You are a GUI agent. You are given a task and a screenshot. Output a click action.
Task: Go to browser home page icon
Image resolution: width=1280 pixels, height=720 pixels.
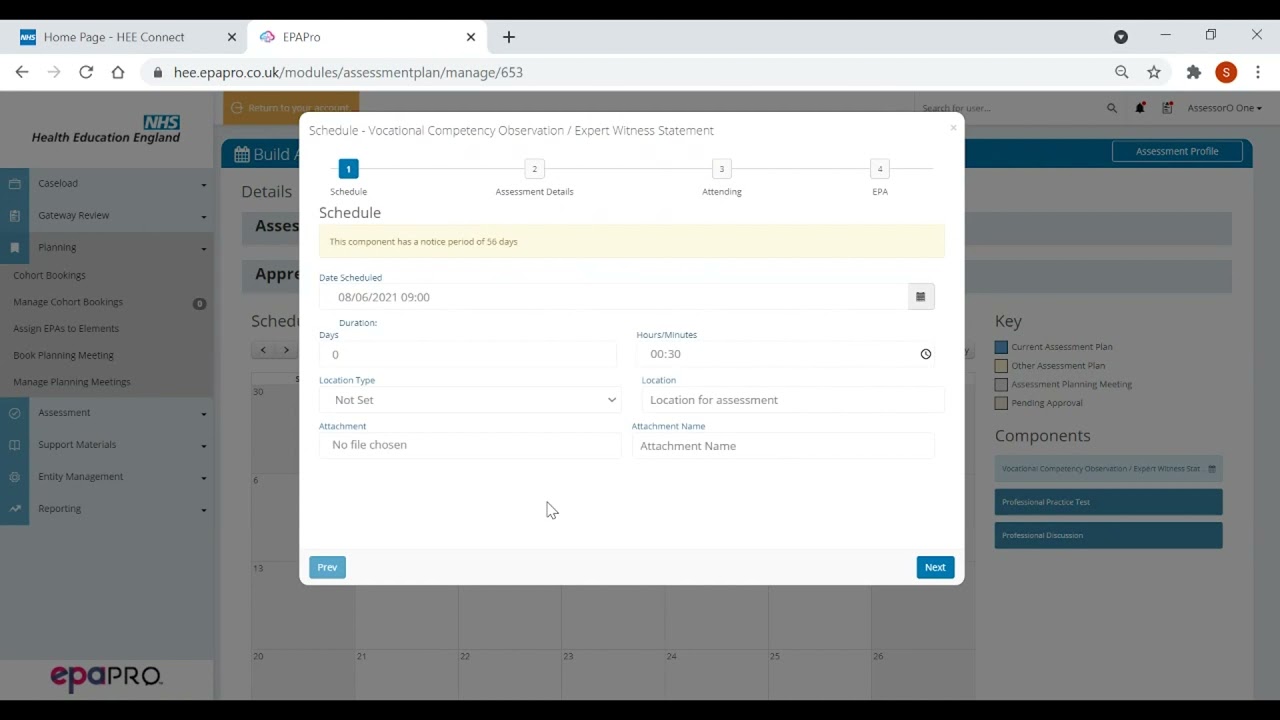click(x=118, y=72)
